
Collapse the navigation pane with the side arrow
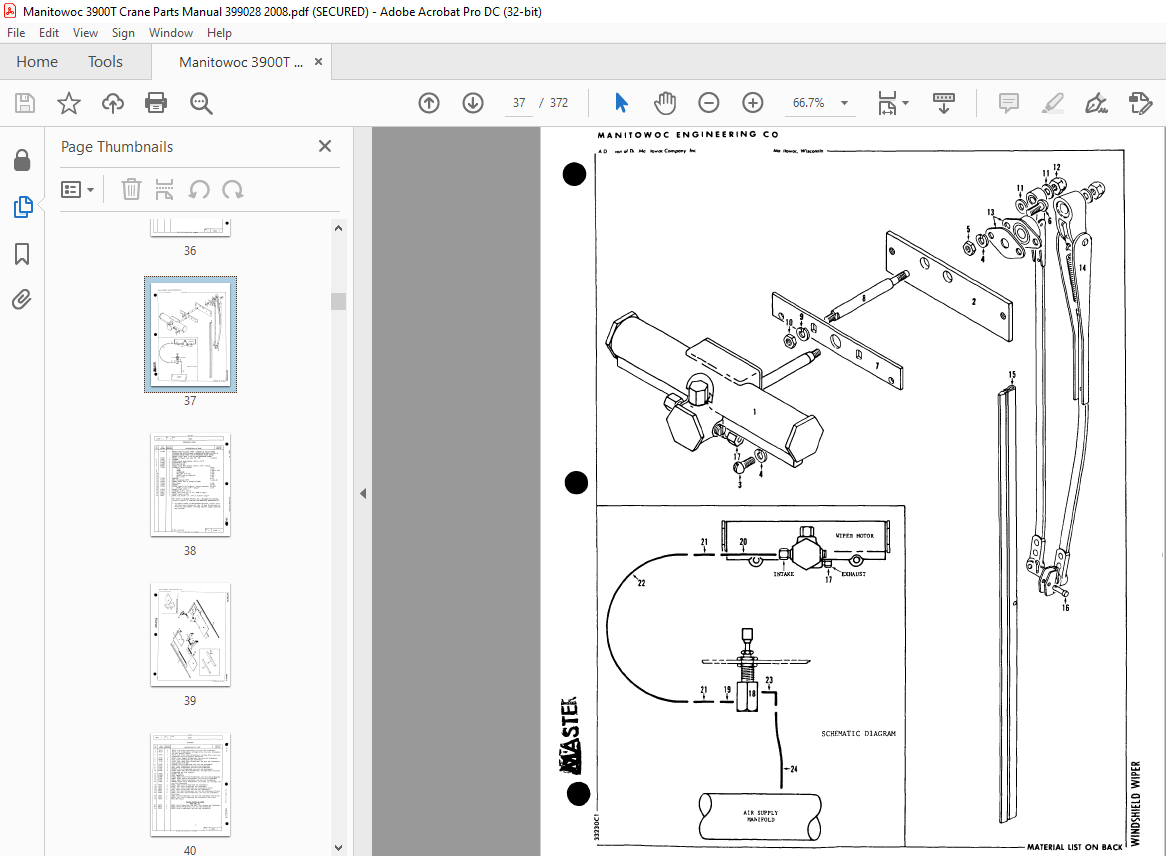pyautogui.click(x=363, y=493)
